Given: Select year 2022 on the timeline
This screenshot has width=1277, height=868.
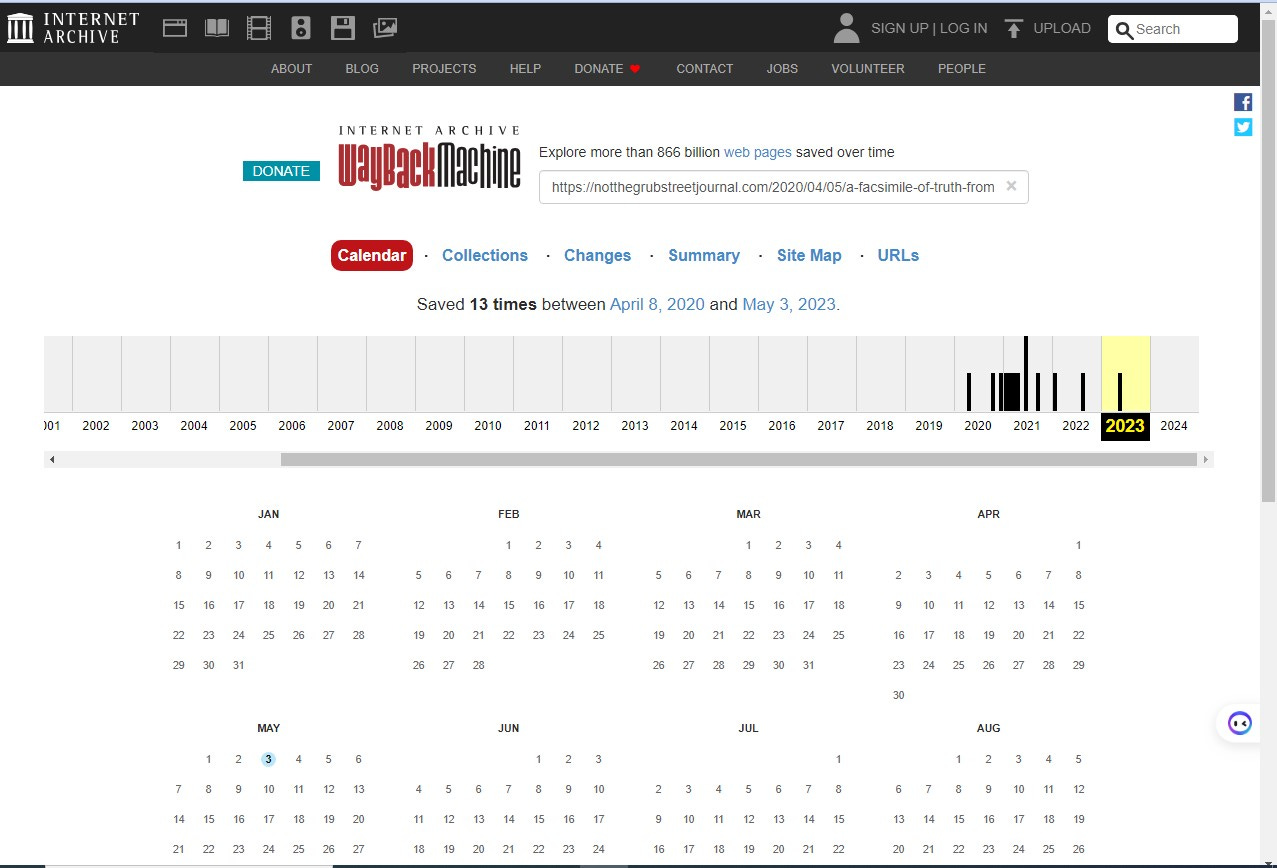Looking at the screenshot, I should (x=1076, y=426).
